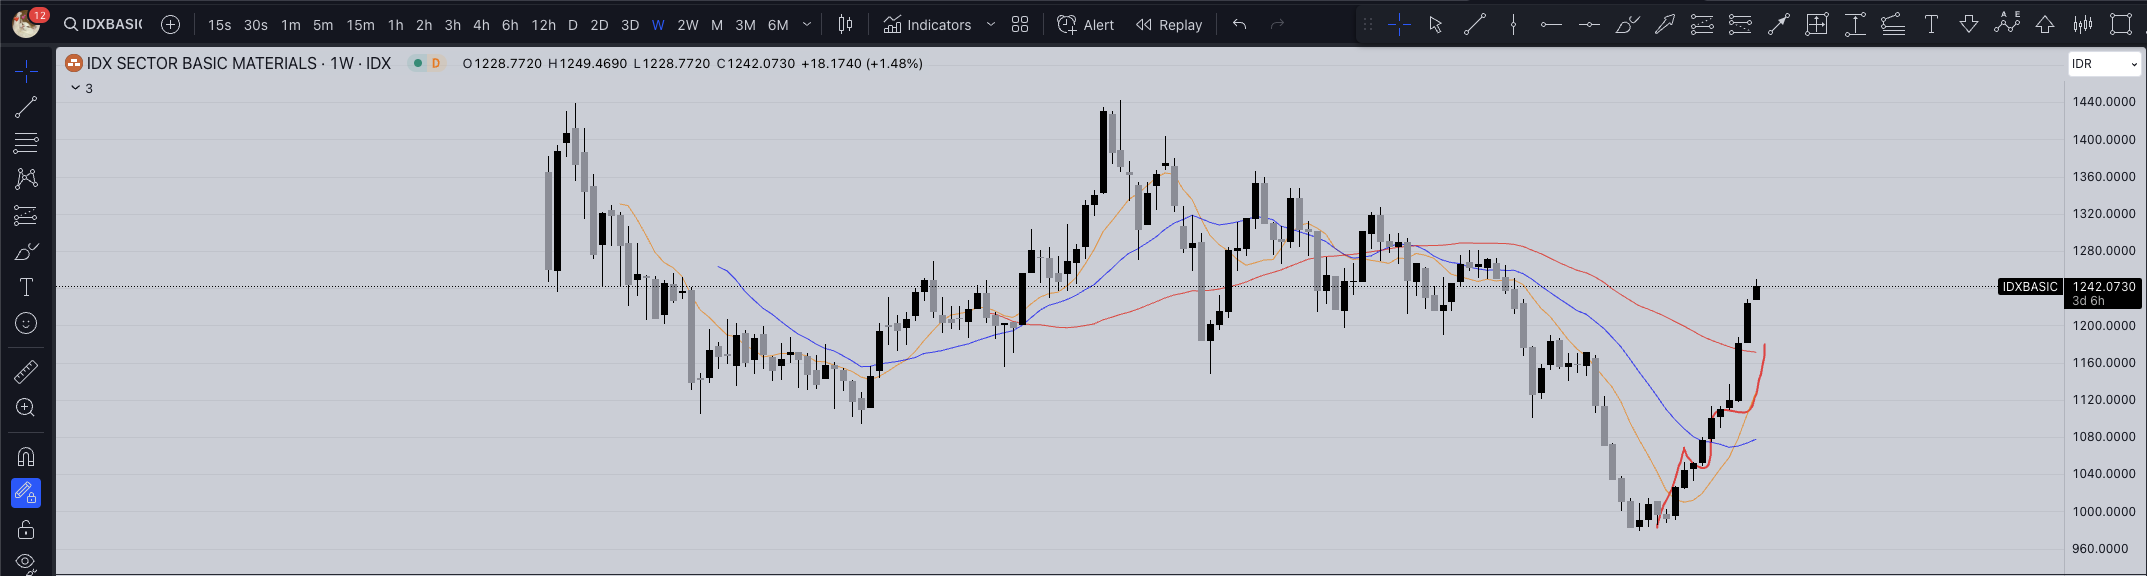This screenshot has height=576, width=2147.
Task: Select the 3M interval
Action: tap(745, 25)
